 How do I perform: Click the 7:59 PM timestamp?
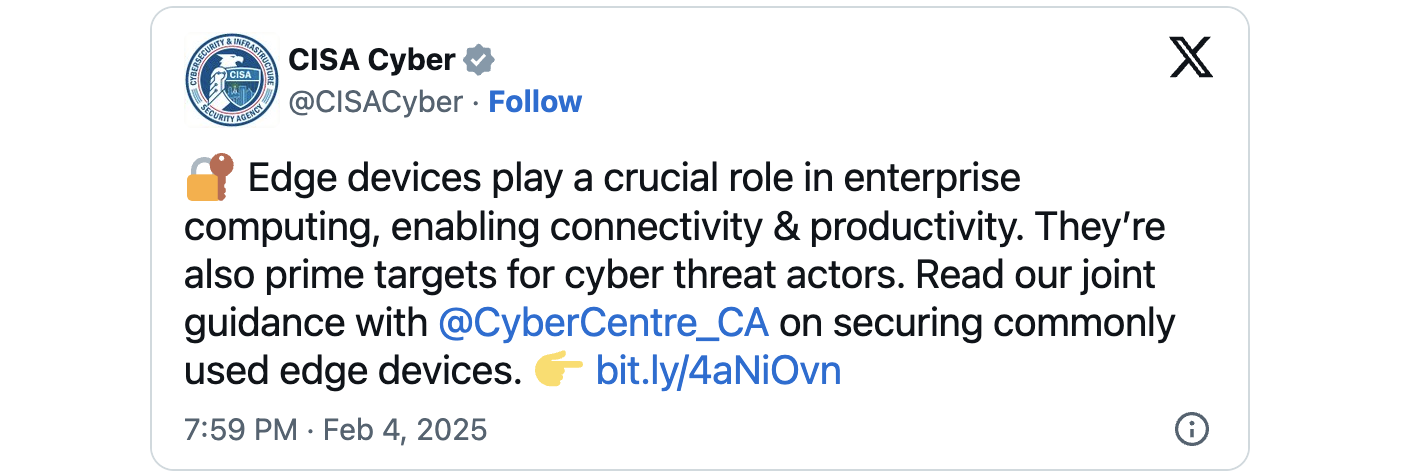pyautogui.click(x=241, y=430)
